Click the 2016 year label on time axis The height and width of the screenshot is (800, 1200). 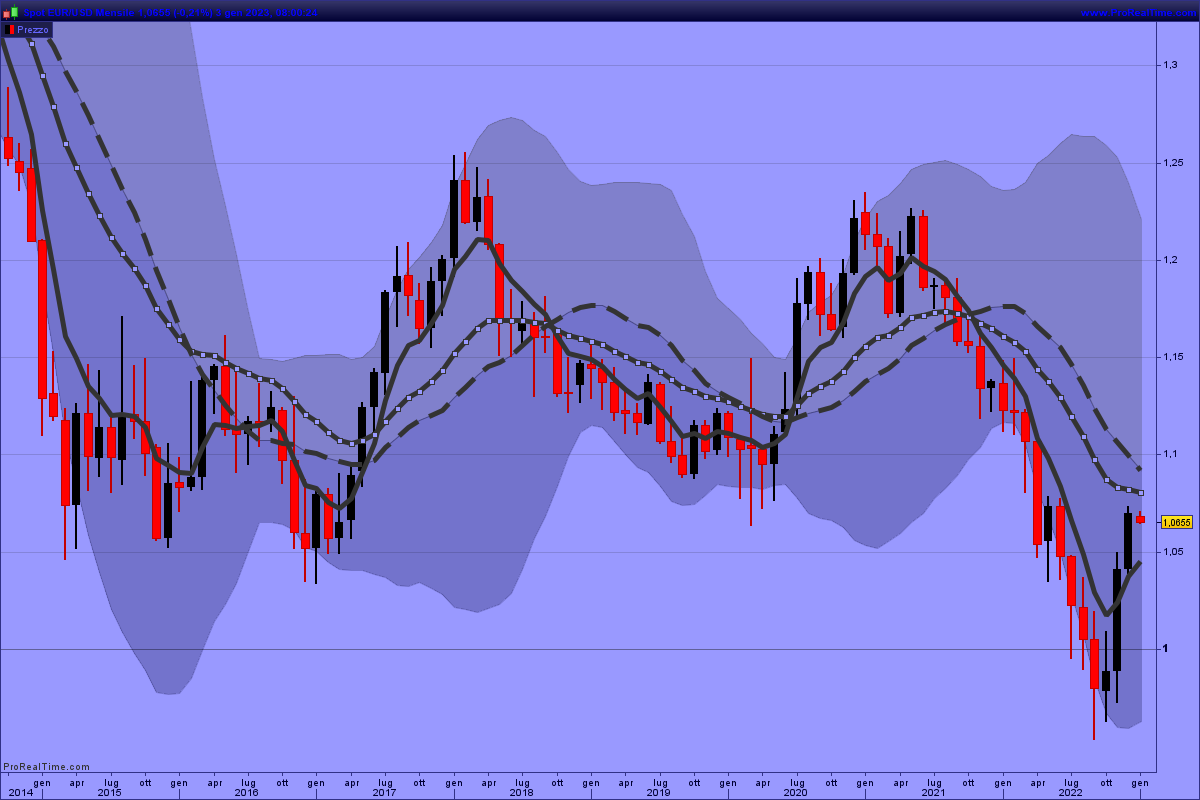[246, 792]
